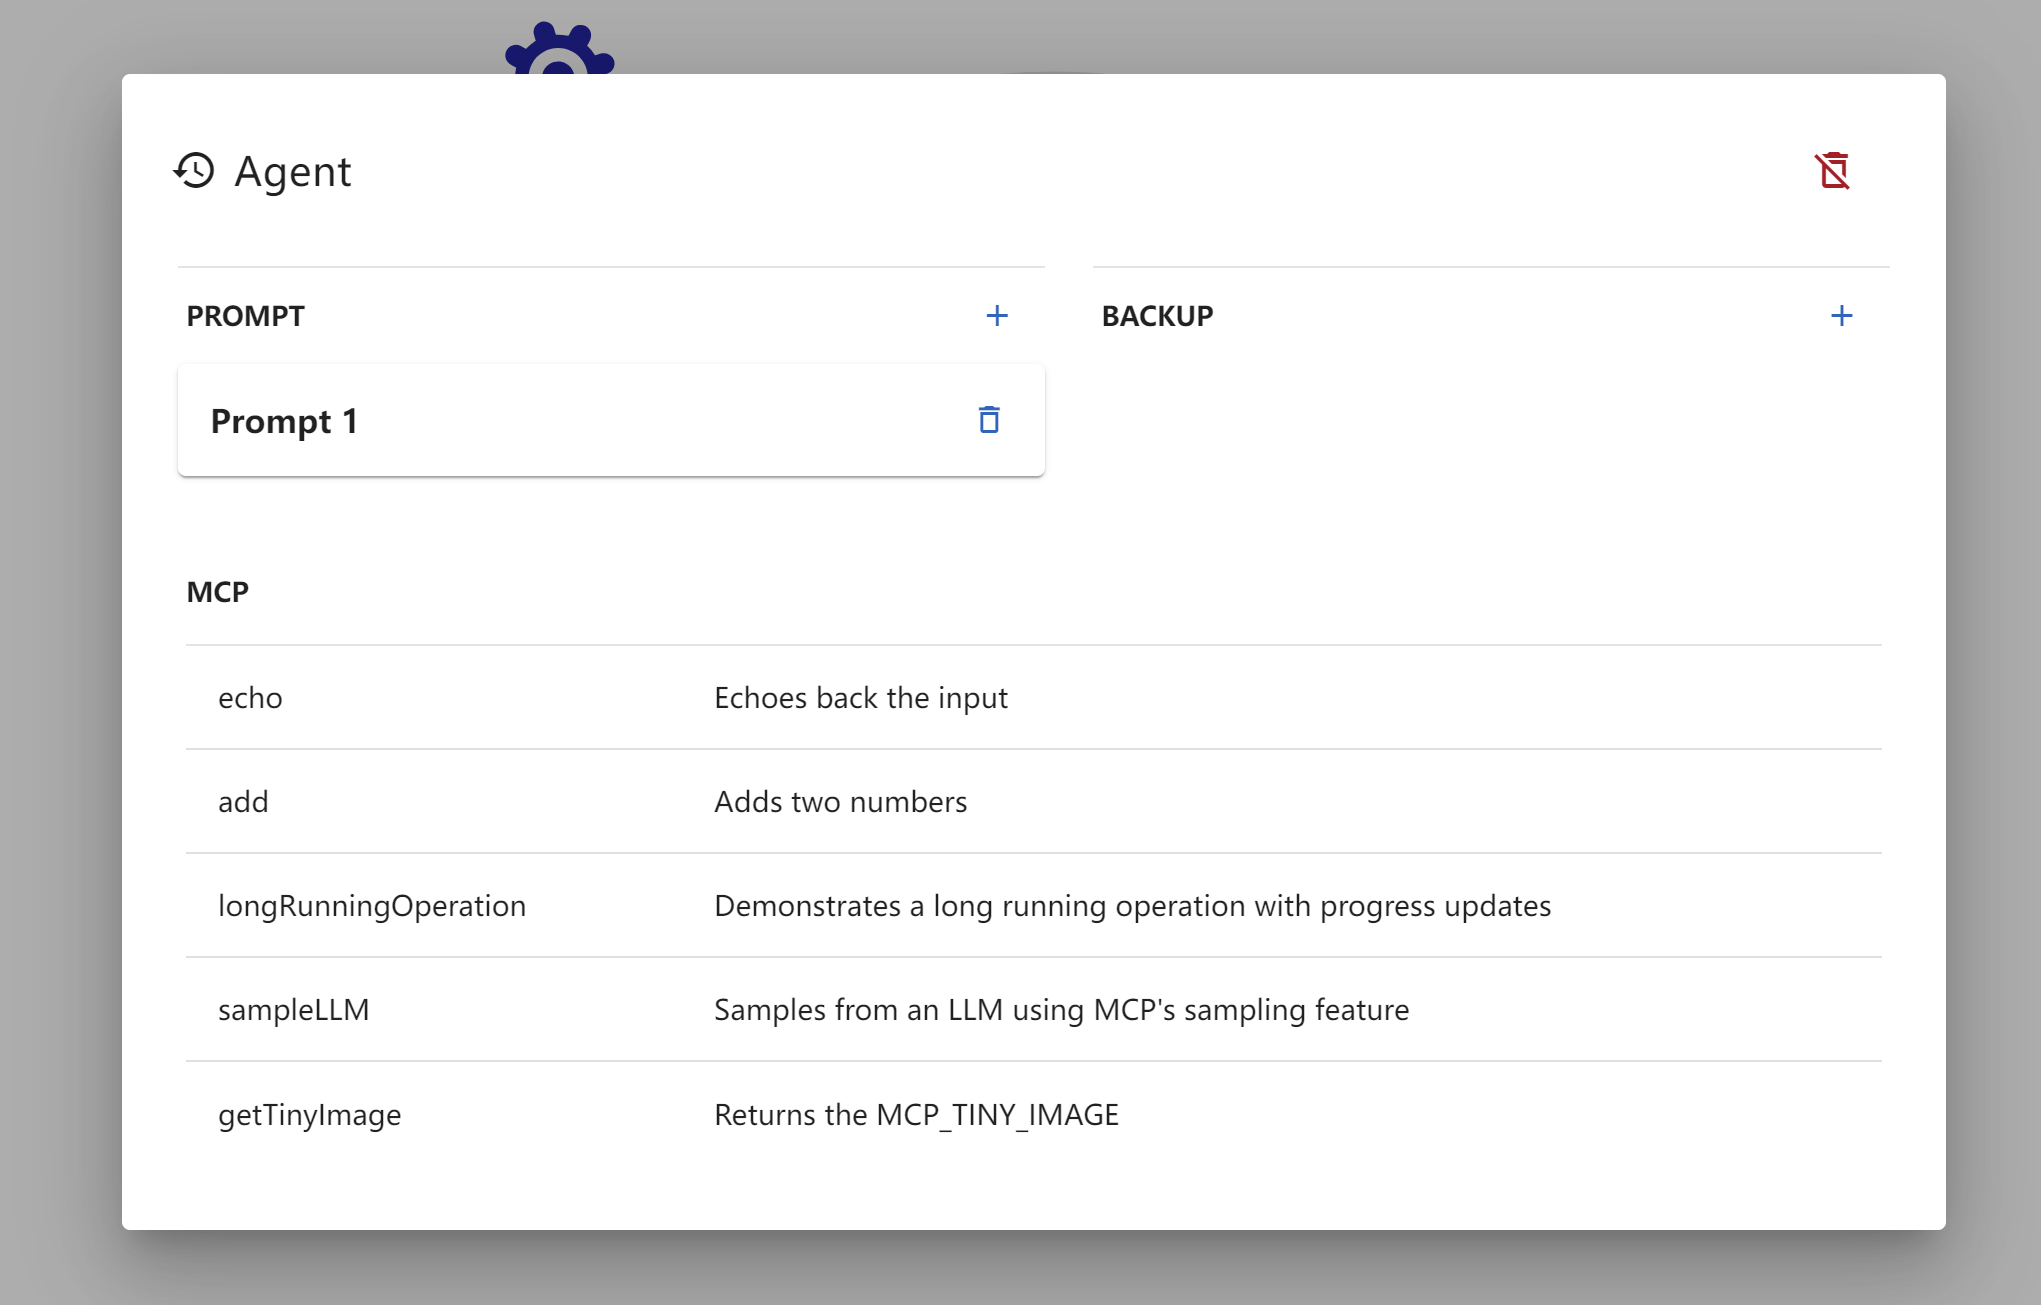The image size is (2041, 1305).
Task: Click the history clock icon beside Agent
Action: [194, 171]
